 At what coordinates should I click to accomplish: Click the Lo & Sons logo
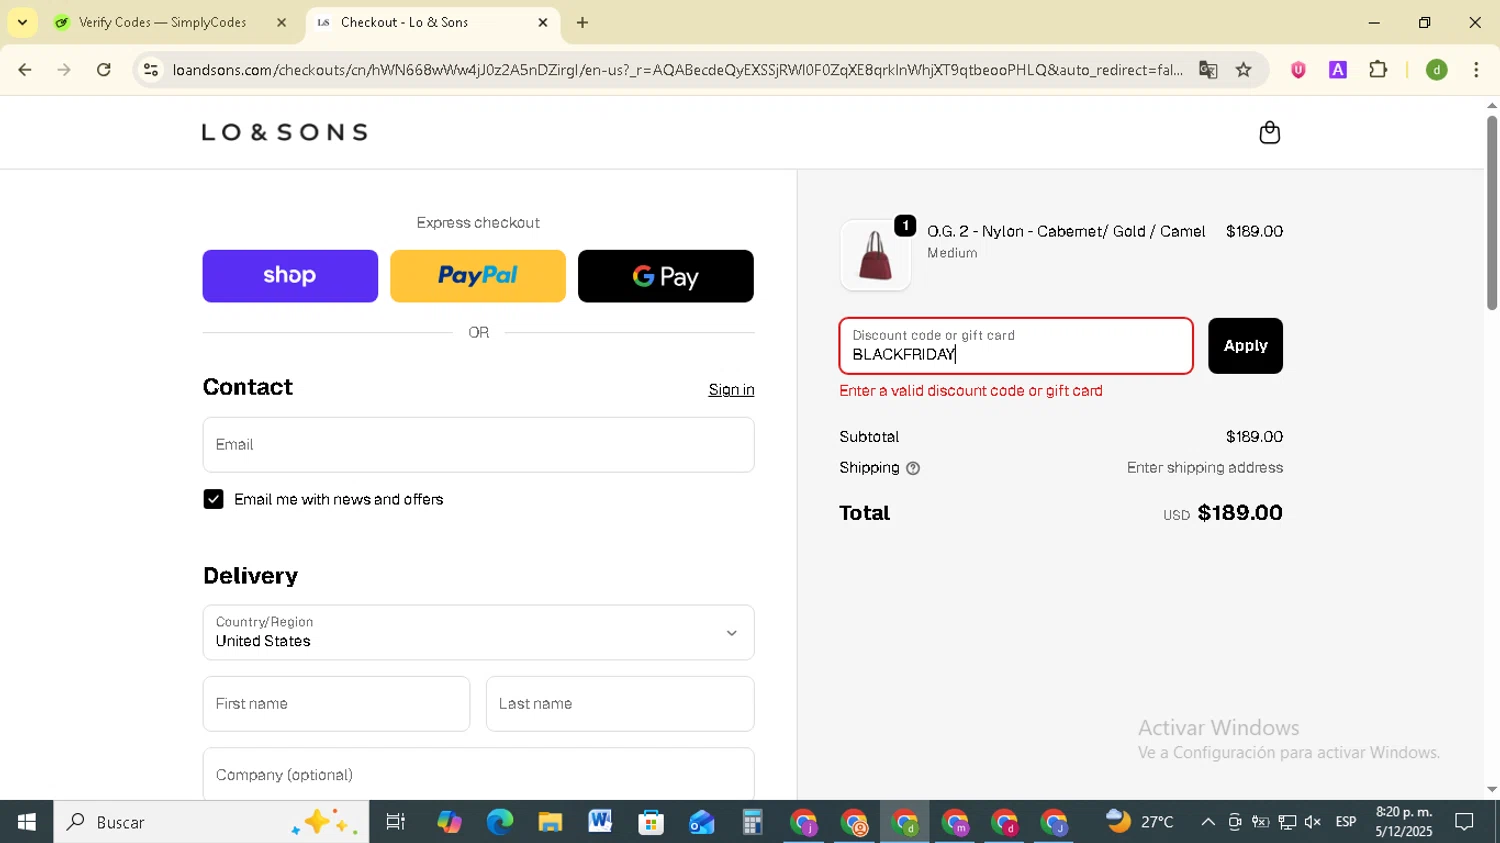click(285, 132)
